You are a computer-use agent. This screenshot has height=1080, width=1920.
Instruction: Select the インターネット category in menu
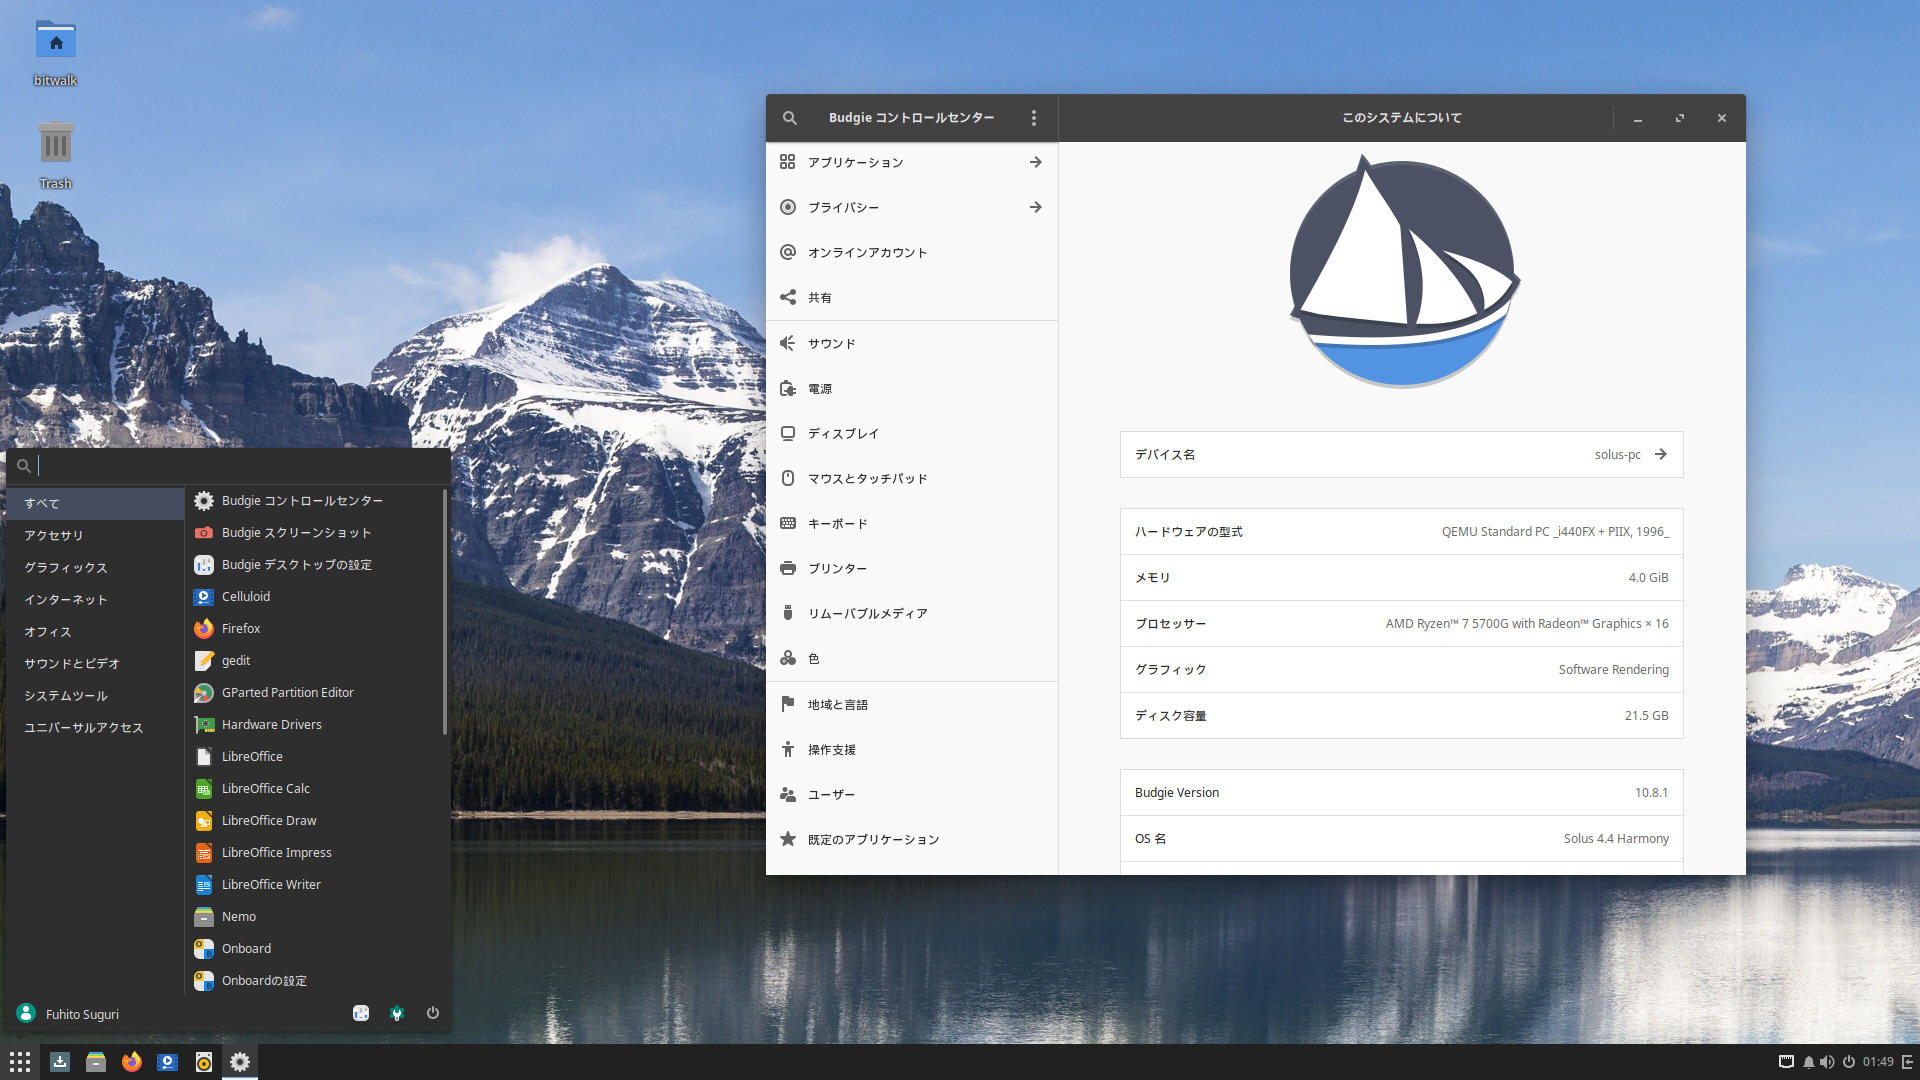[x=65, y=599]
